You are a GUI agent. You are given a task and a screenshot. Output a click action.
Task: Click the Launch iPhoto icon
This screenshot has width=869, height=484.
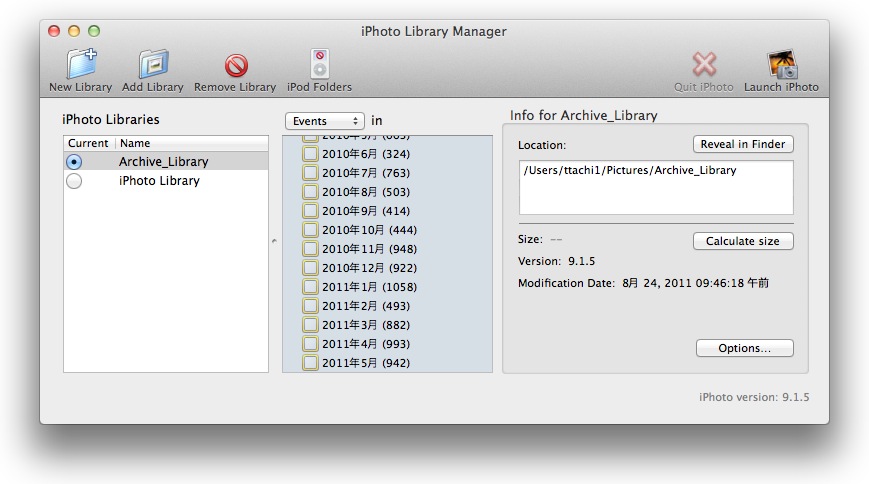coord(781,66)
